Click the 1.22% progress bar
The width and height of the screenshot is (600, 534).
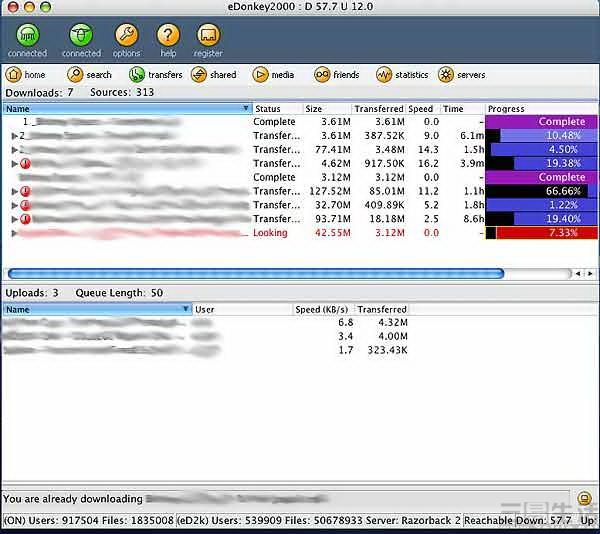coord(541,205)
